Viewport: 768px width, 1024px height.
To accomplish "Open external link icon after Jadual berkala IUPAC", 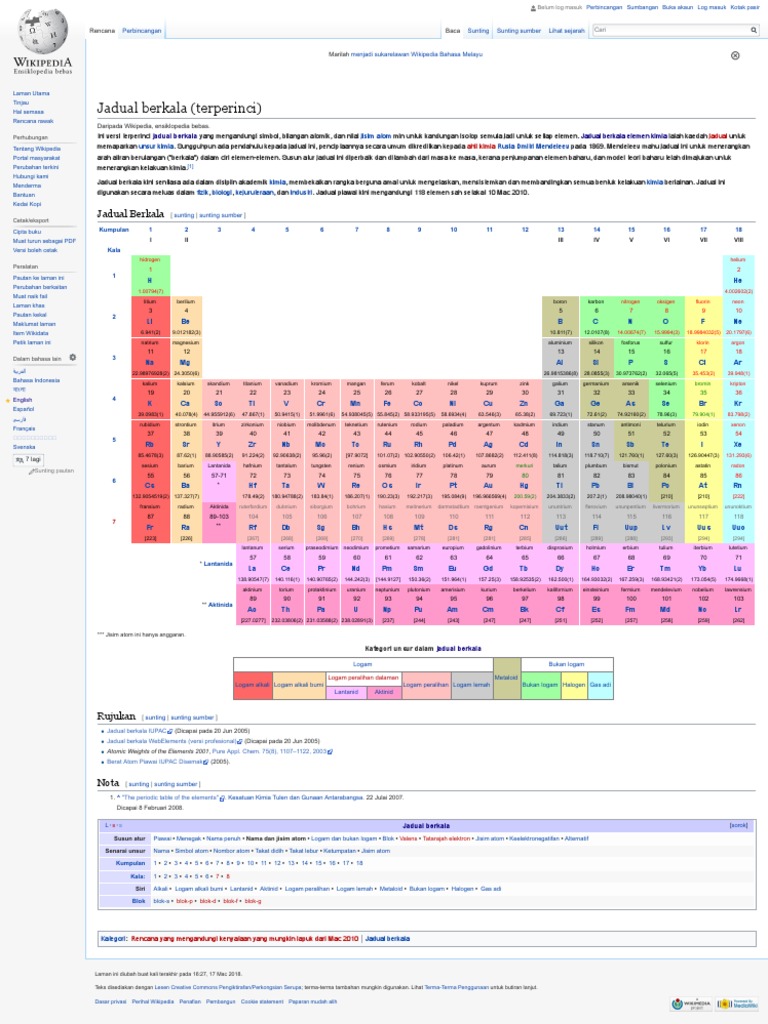I will pos(170,731).
